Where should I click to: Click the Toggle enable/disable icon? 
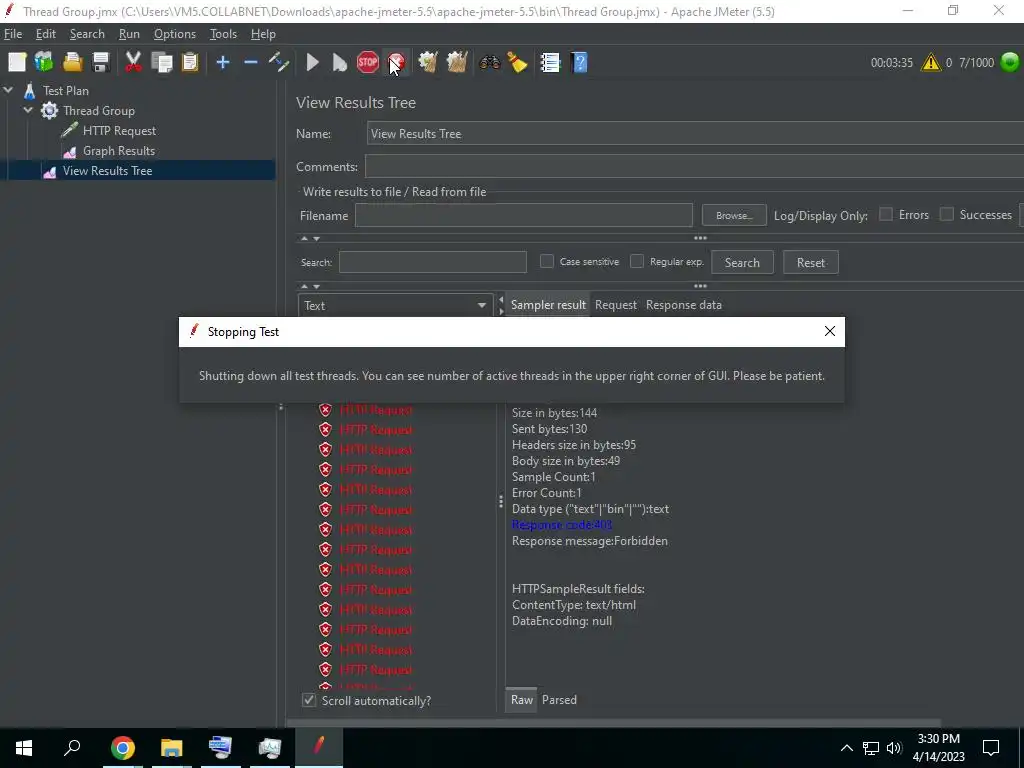(x=280, y=63)
